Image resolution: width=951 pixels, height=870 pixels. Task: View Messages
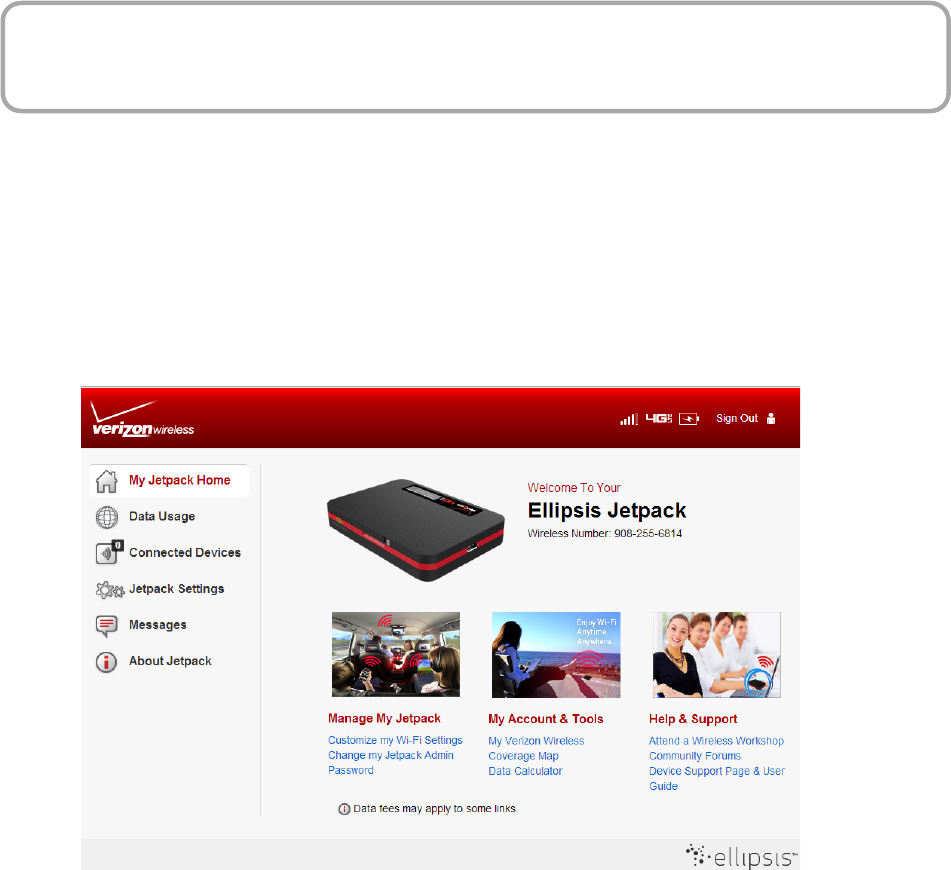tap(158, 625)
